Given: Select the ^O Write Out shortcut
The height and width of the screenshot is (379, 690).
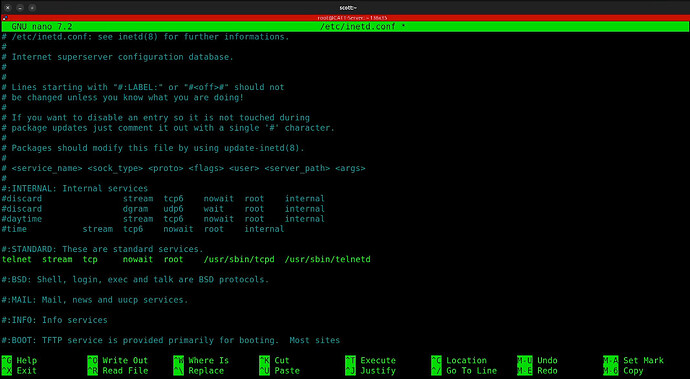Looking at the screenshot, I should (x=117, y=361).
